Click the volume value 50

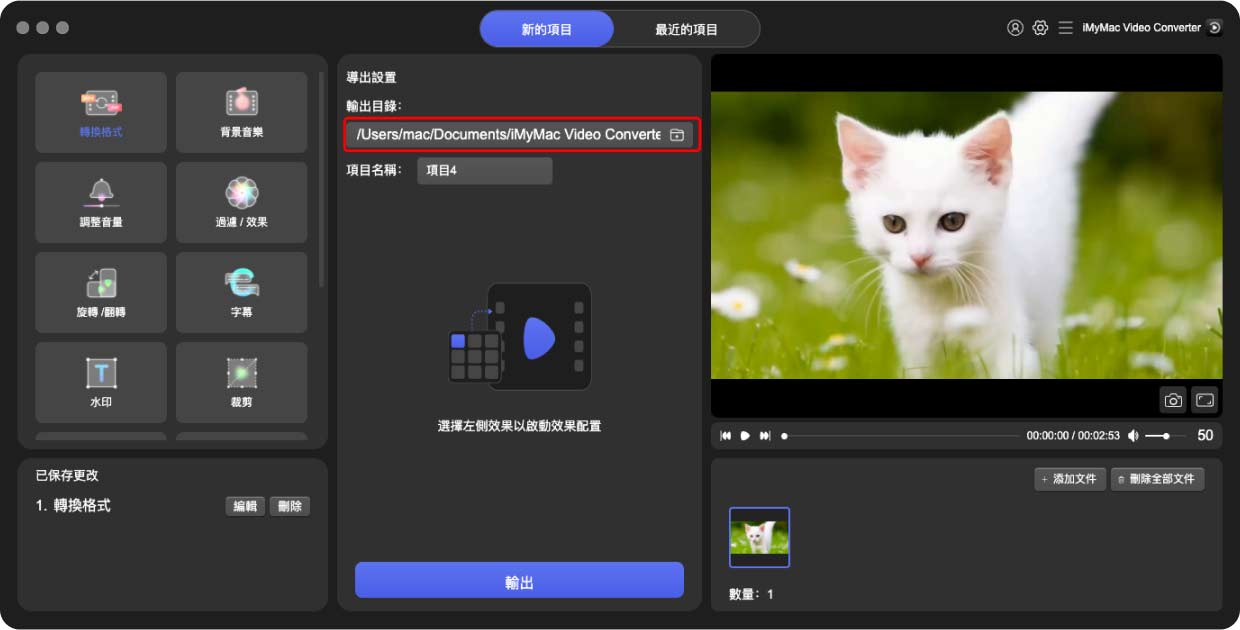coord(1205,436)
